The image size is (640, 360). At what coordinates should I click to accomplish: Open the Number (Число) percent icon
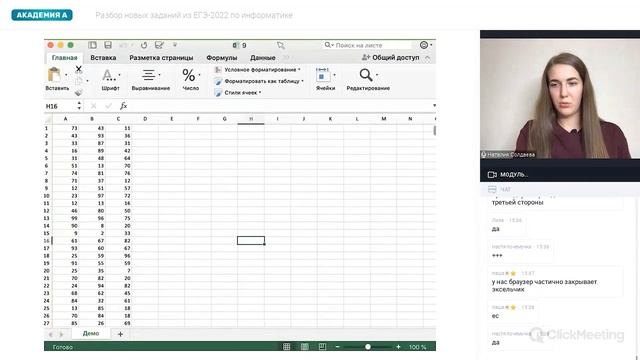tap(189, 75)
